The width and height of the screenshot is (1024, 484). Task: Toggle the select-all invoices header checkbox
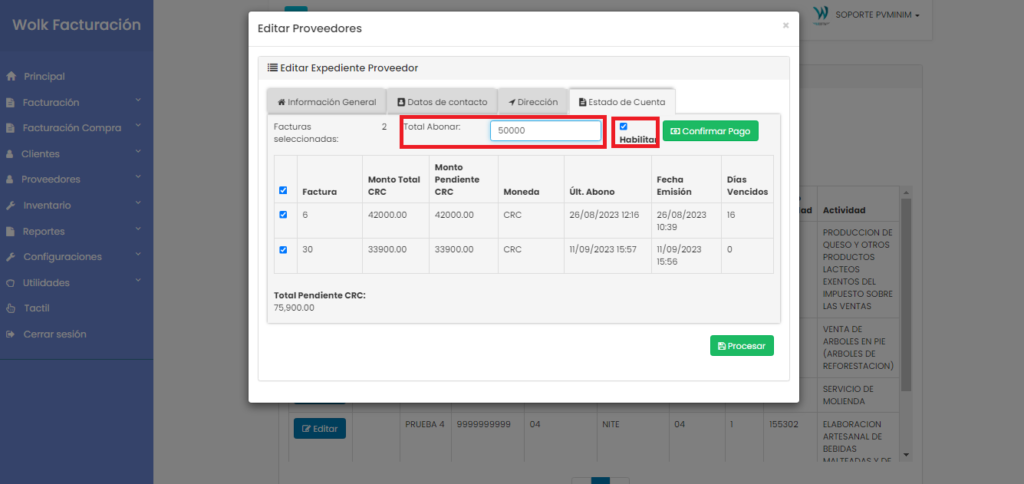tap(283, 190)
